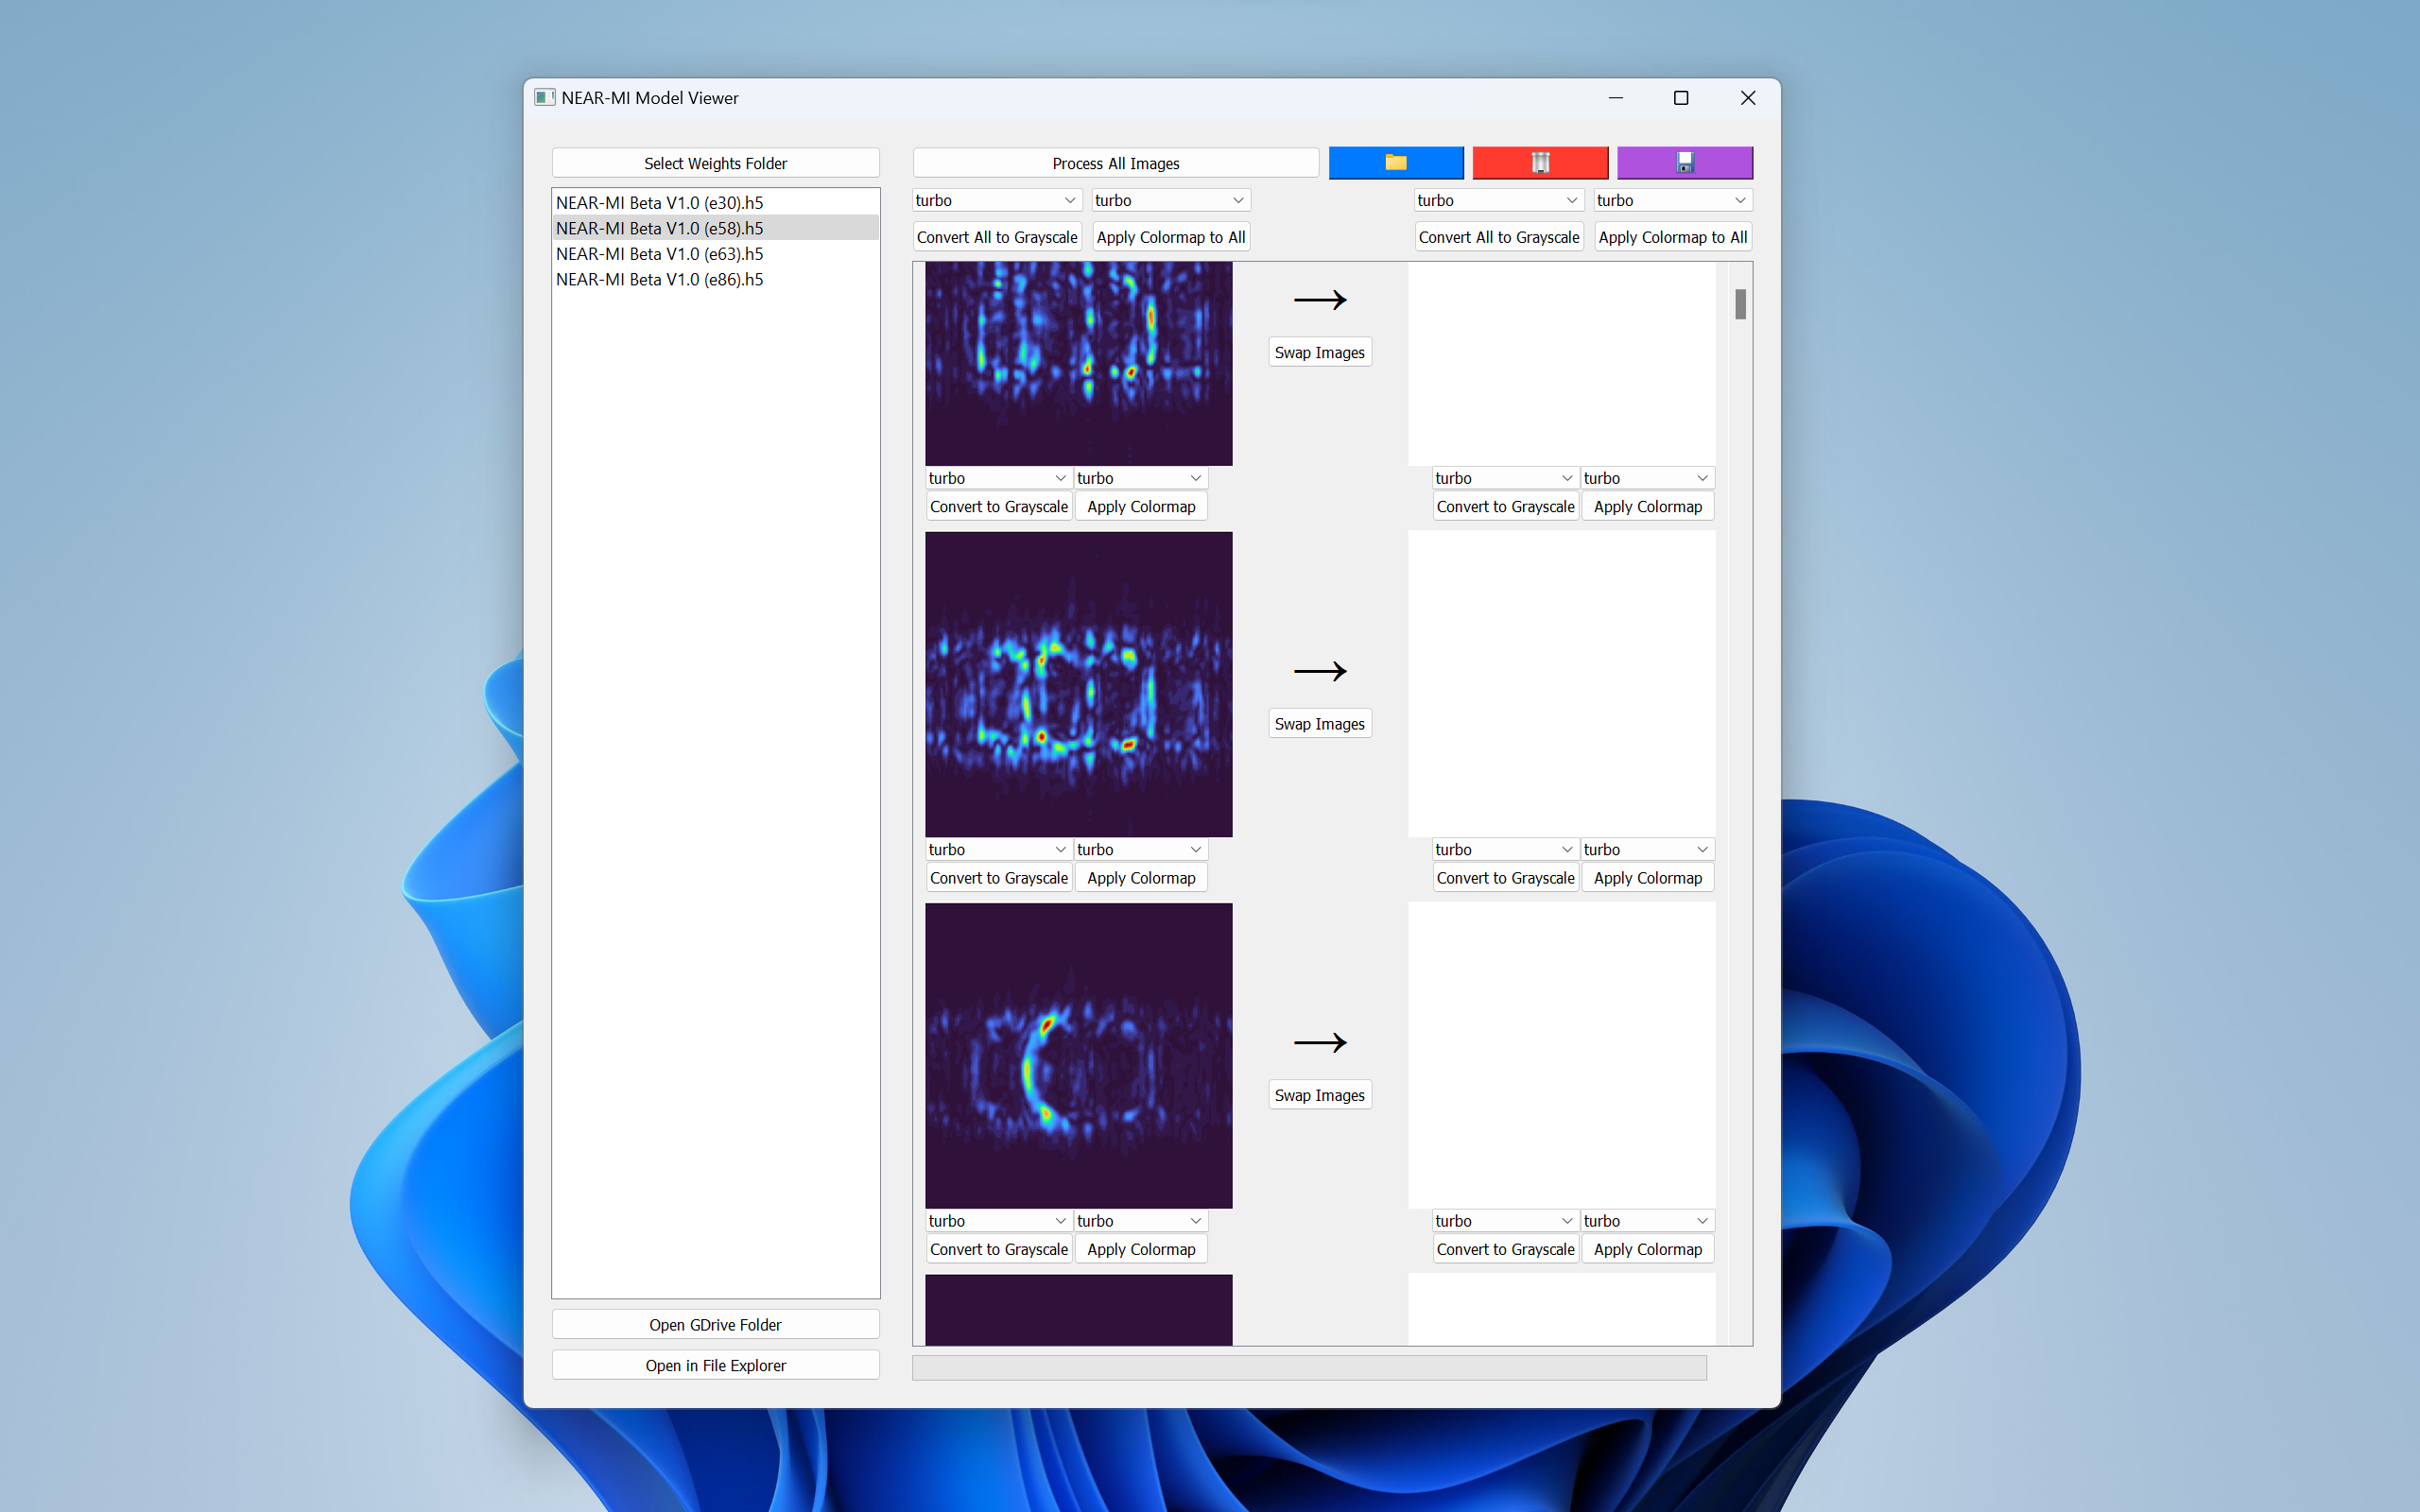Viewport: 2420px width, 1512px height.
Task: Click the progress bar at the bottom
Action: (1308, 1367)
